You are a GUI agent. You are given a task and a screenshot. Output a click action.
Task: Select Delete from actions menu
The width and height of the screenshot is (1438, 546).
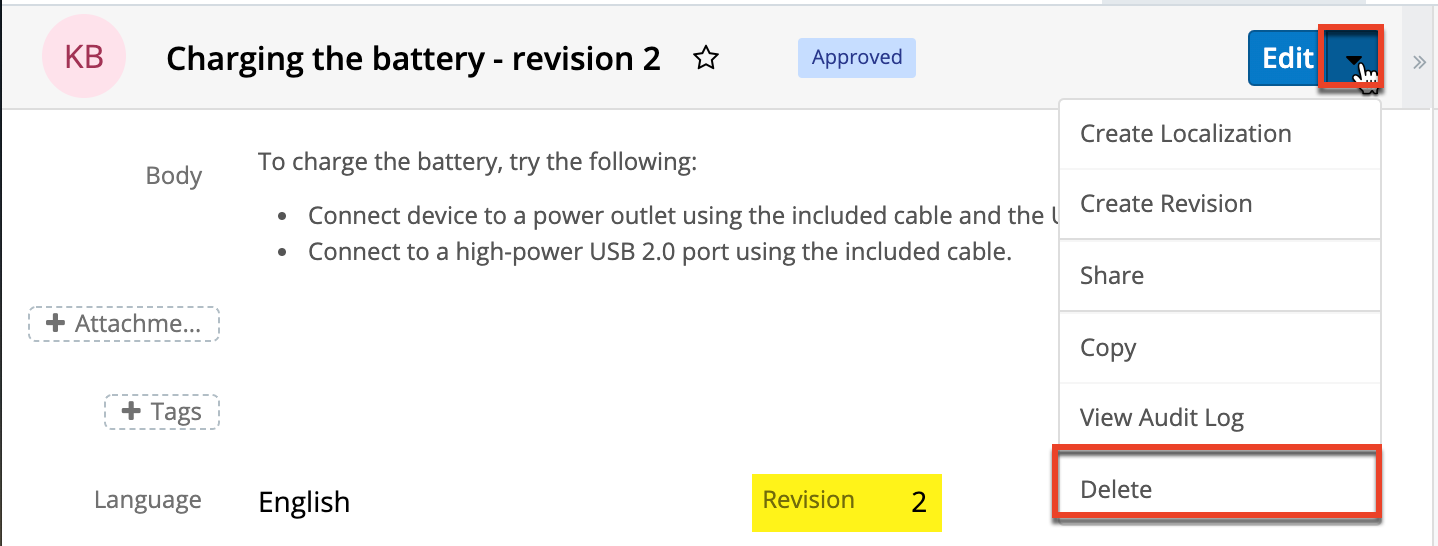tap(1116, 490)
